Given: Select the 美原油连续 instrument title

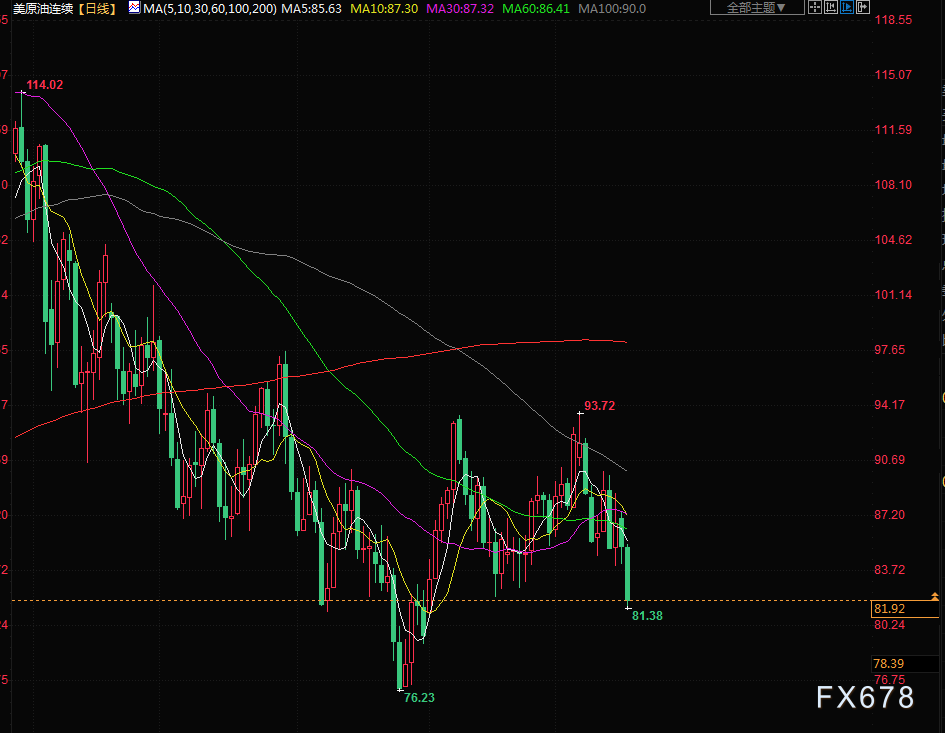Looking at the screenshot, I should point(43,9).
